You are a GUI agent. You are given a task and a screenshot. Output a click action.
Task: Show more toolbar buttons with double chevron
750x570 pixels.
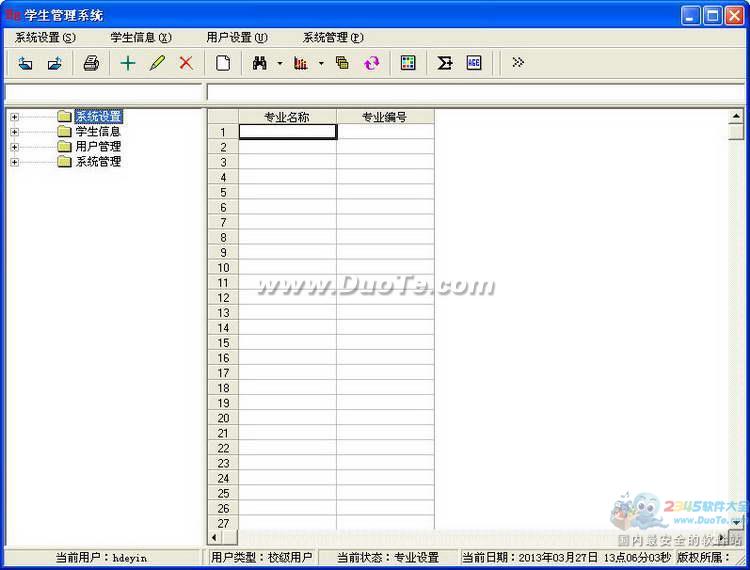518,63
